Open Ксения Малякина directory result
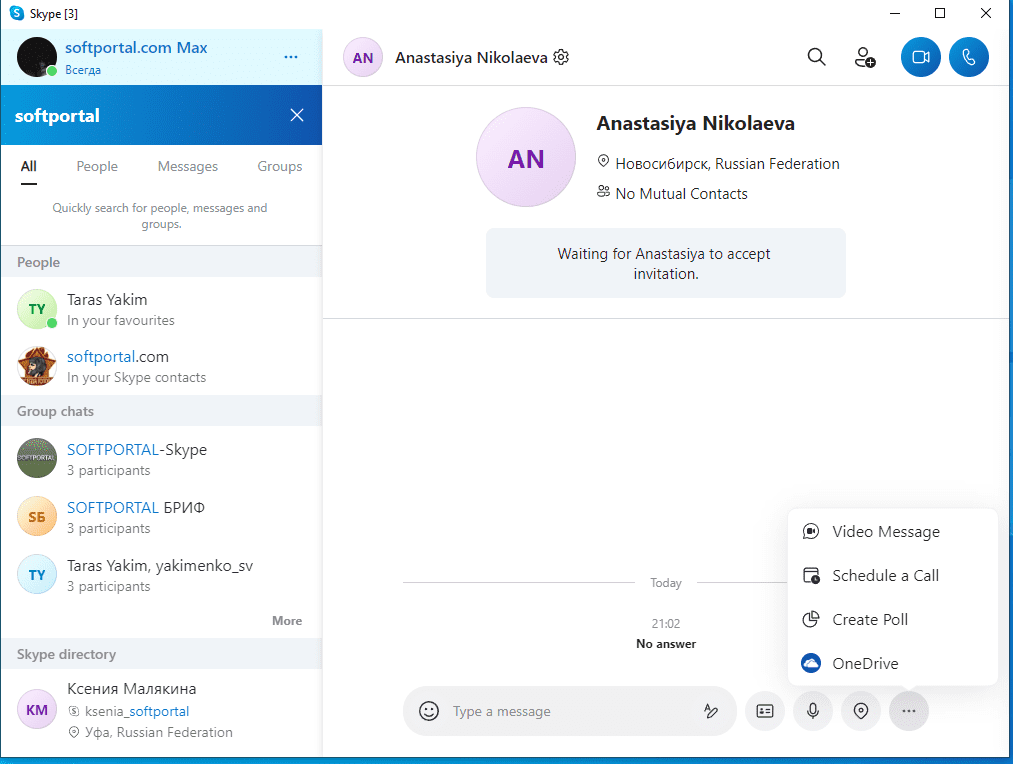 click(162, 710)
